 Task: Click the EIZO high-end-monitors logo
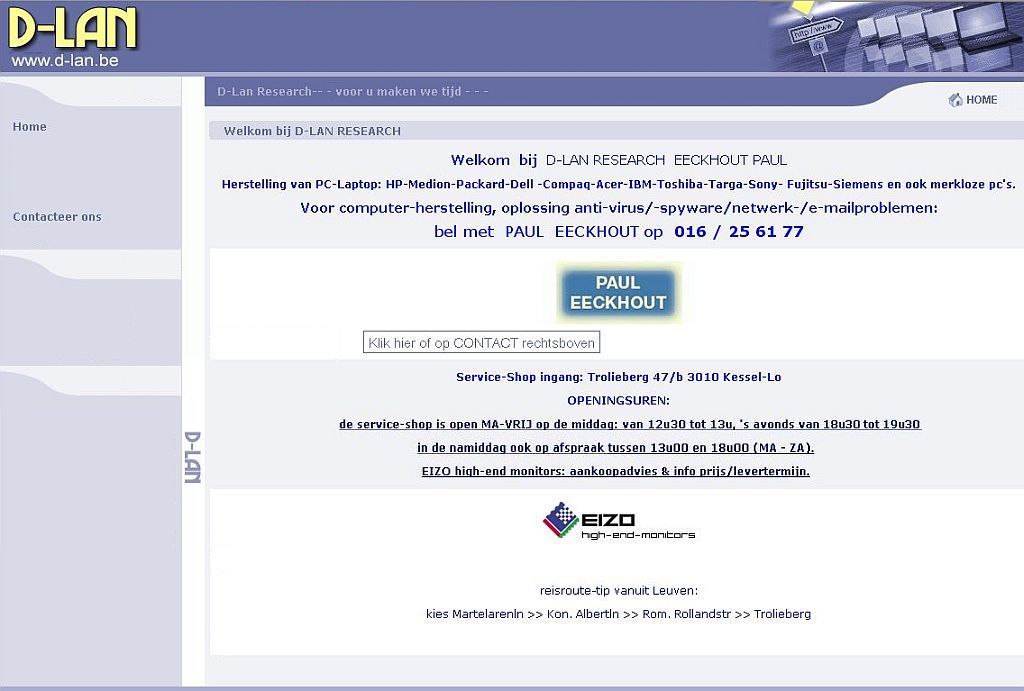[618, 521]
